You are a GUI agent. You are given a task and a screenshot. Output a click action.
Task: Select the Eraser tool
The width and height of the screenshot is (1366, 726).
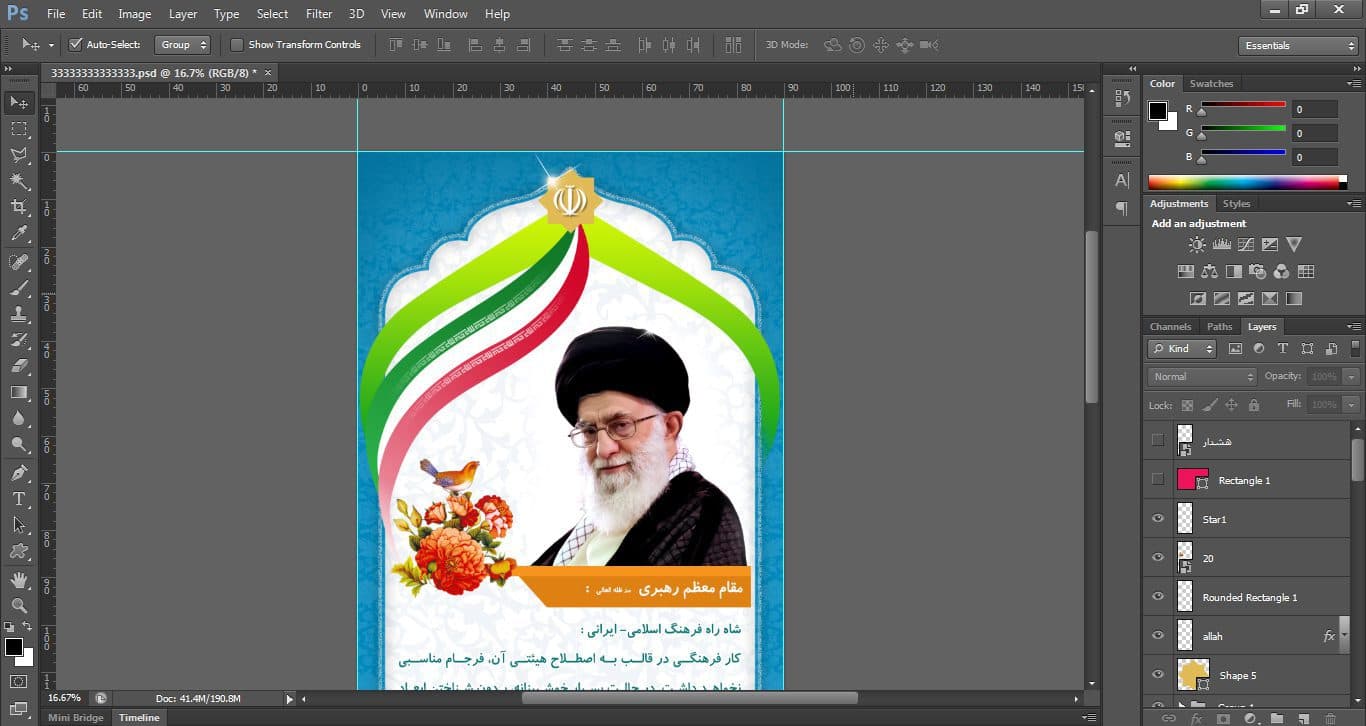[x=19, y=366]
